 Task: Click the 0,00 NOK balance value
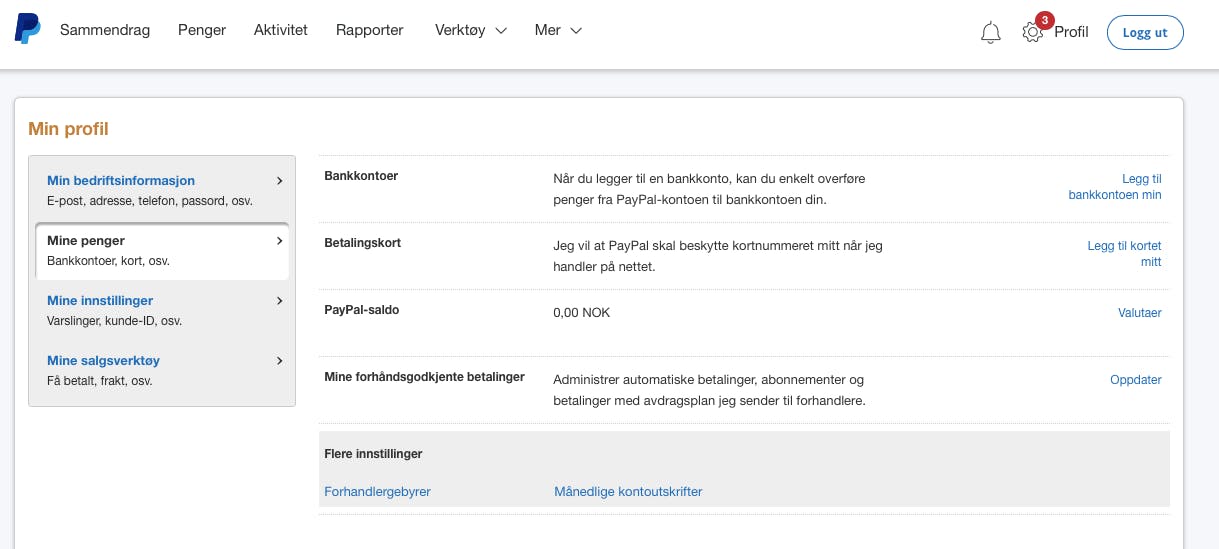click(581, 313)
